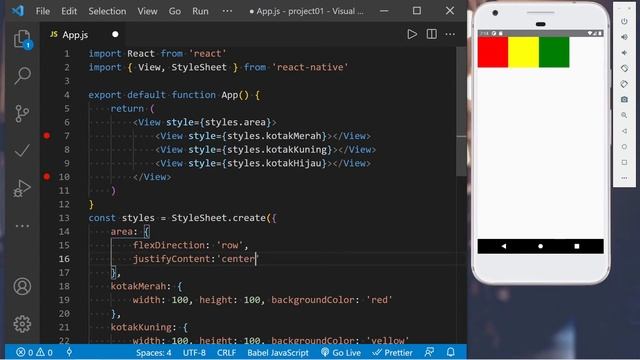Click 'kotakMerah' key on line 18

pos(138,286)
